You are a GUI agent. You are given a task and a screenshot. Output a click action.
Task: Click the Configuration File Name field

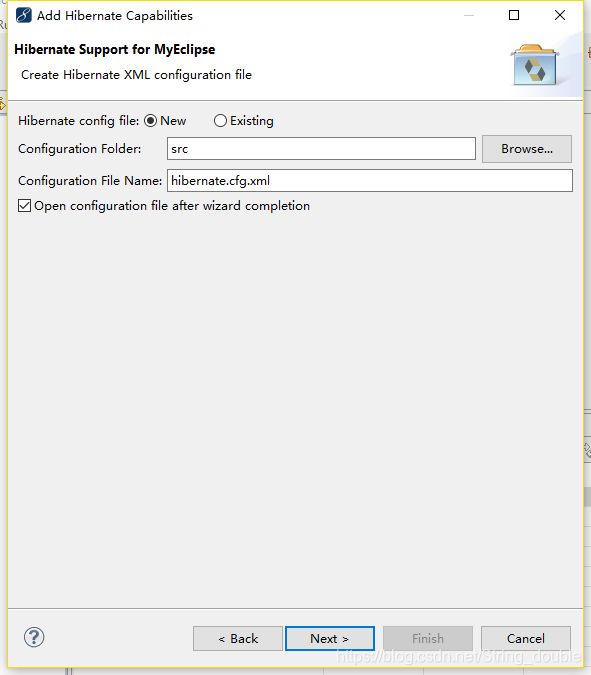[370, 180]
